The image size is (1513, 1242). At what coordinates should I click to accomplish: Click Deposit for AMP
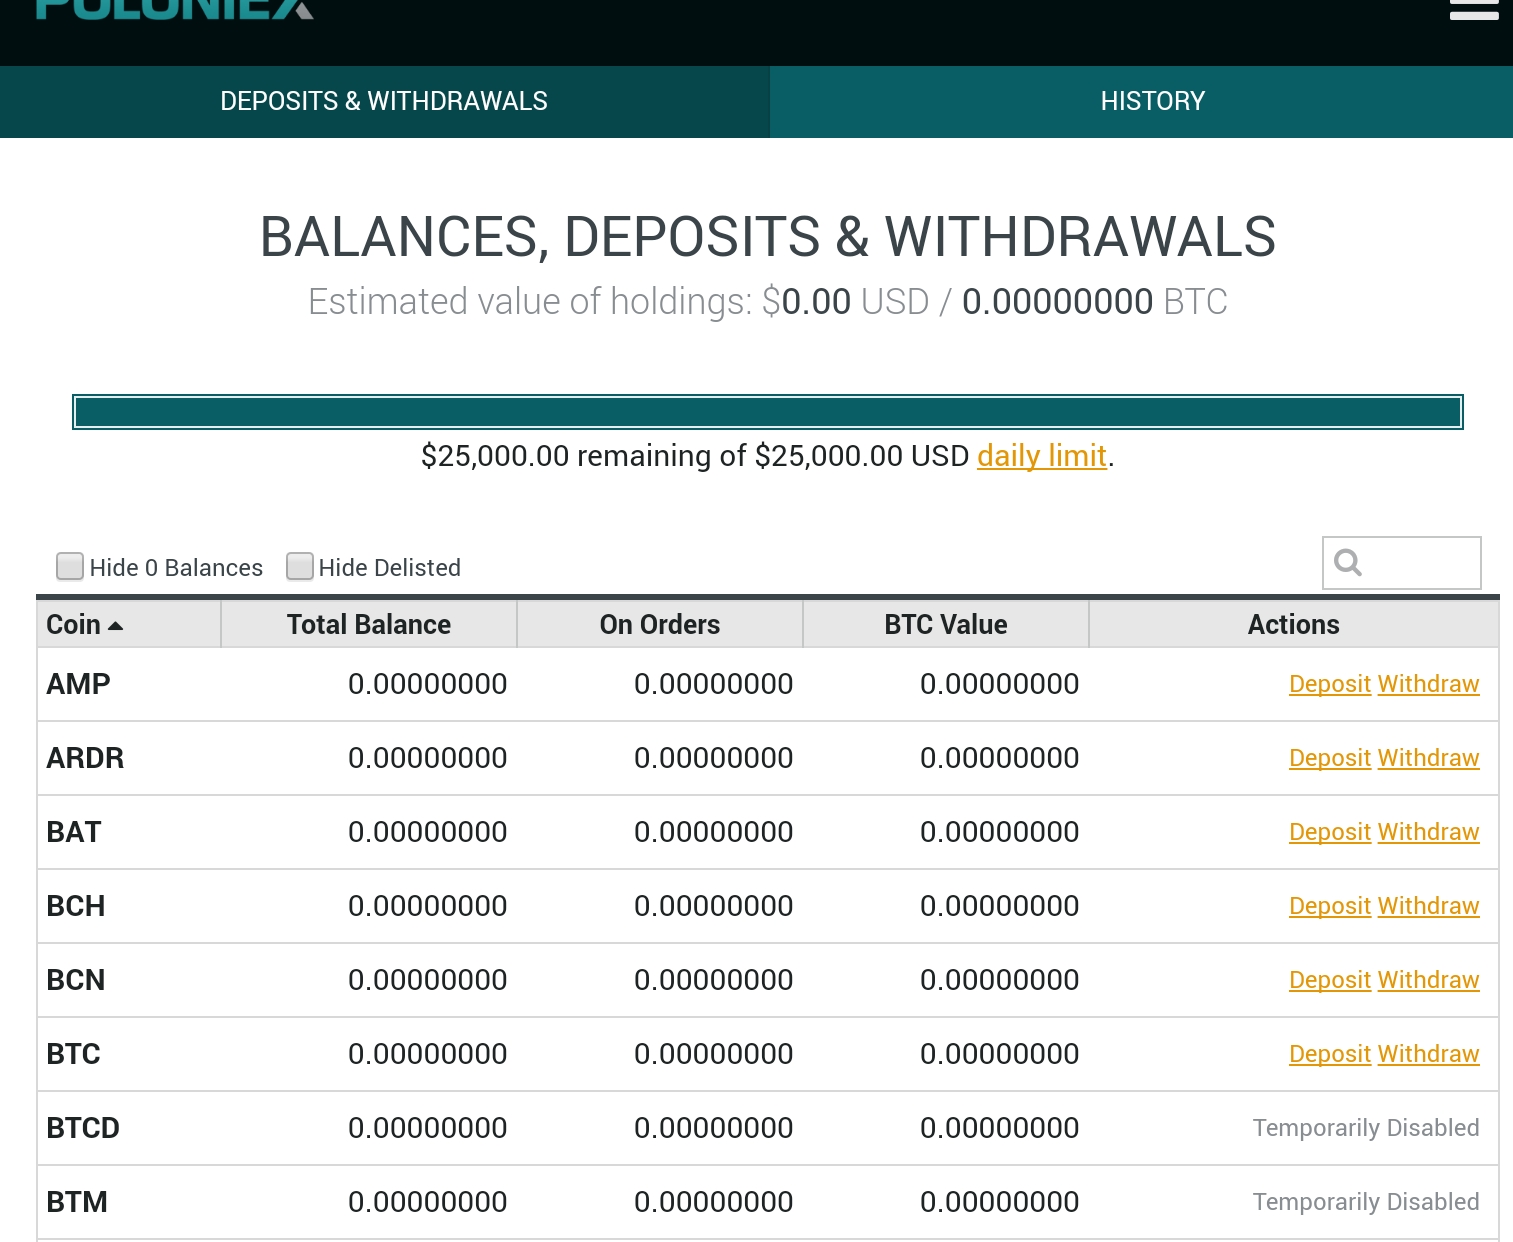point(1330,684)
